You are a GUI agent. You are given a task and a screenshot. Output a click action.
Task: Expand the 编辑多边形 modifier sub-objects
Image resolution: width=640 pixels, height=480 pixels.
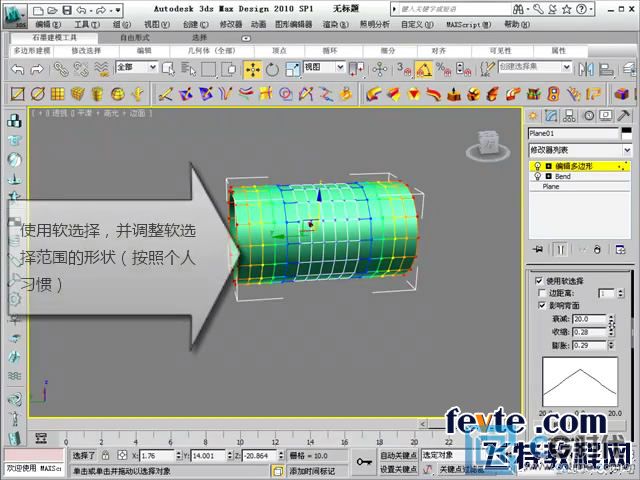pos(549,166)
